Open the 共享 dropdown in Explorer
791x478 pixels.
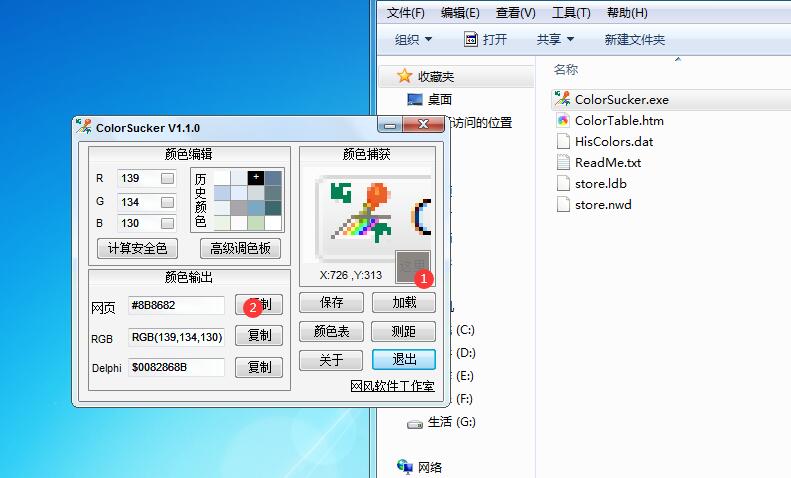click(x=555, y=39)
